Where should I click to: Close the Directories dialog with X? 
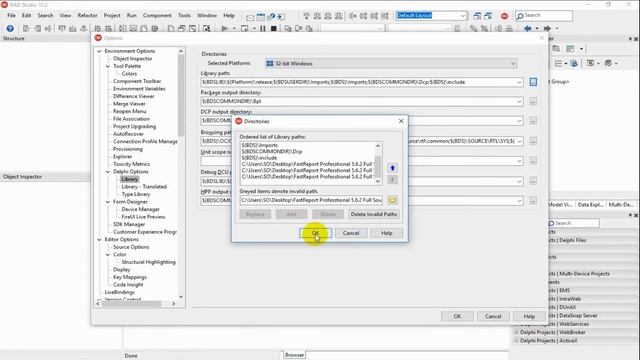click(x=401, y=121)
